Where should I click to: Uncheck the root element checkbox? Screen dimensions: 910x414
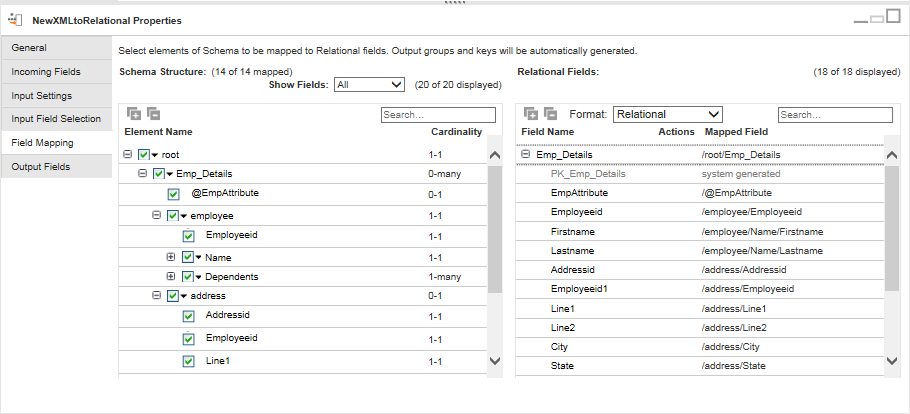pyautogui.click(x=144, y=155)
